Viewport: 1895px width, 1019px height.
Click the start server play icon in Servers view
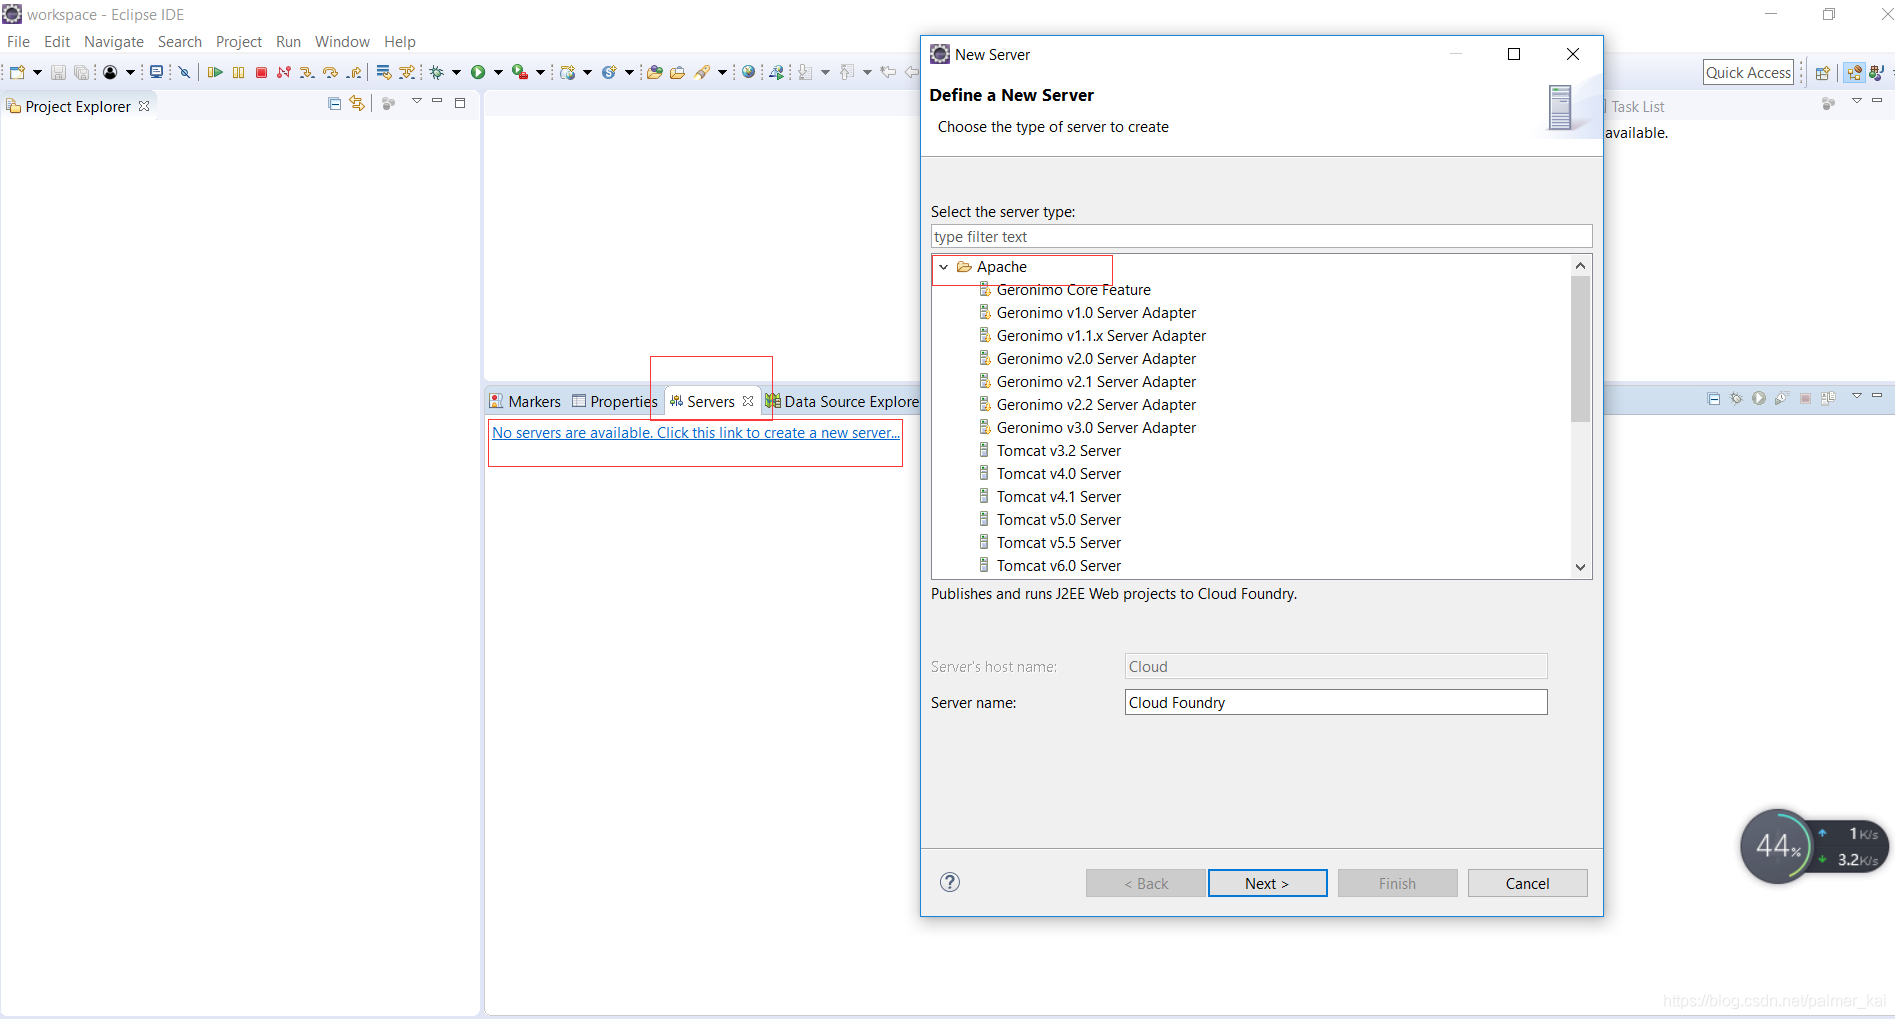tap(1759, 398)
